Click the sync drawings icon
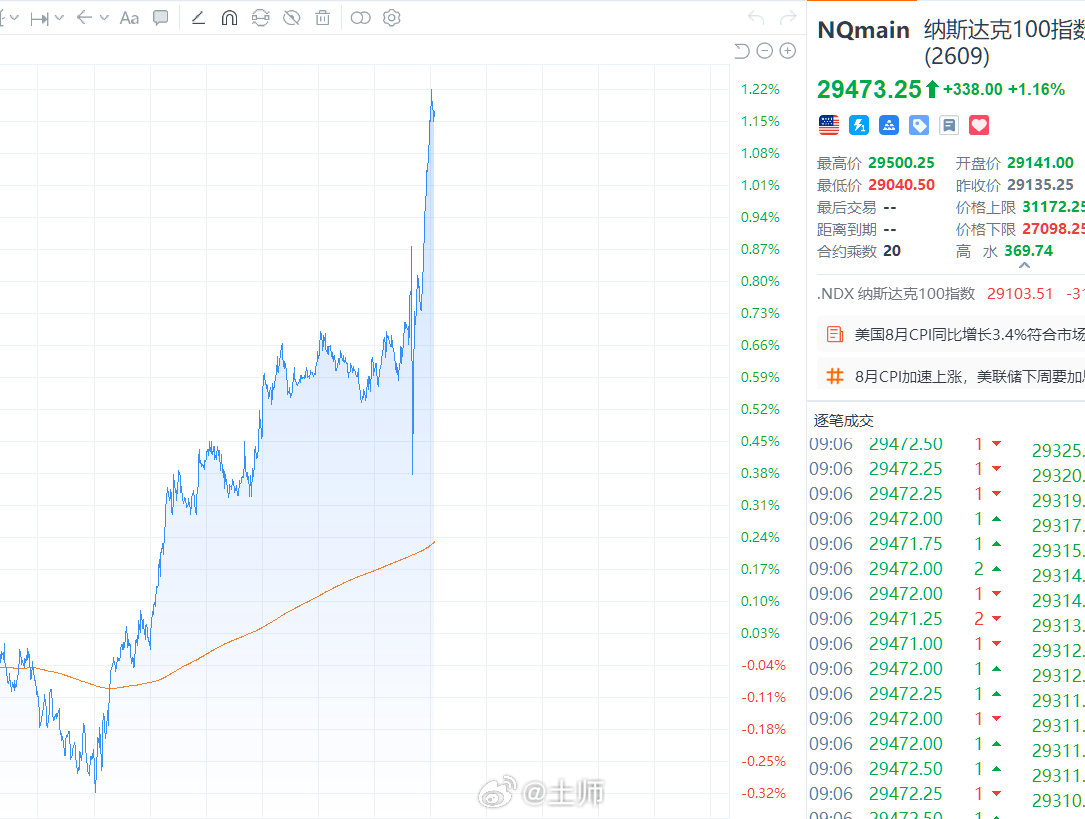Viewport: 1085px width, 819px height. (x=260, y=18)
